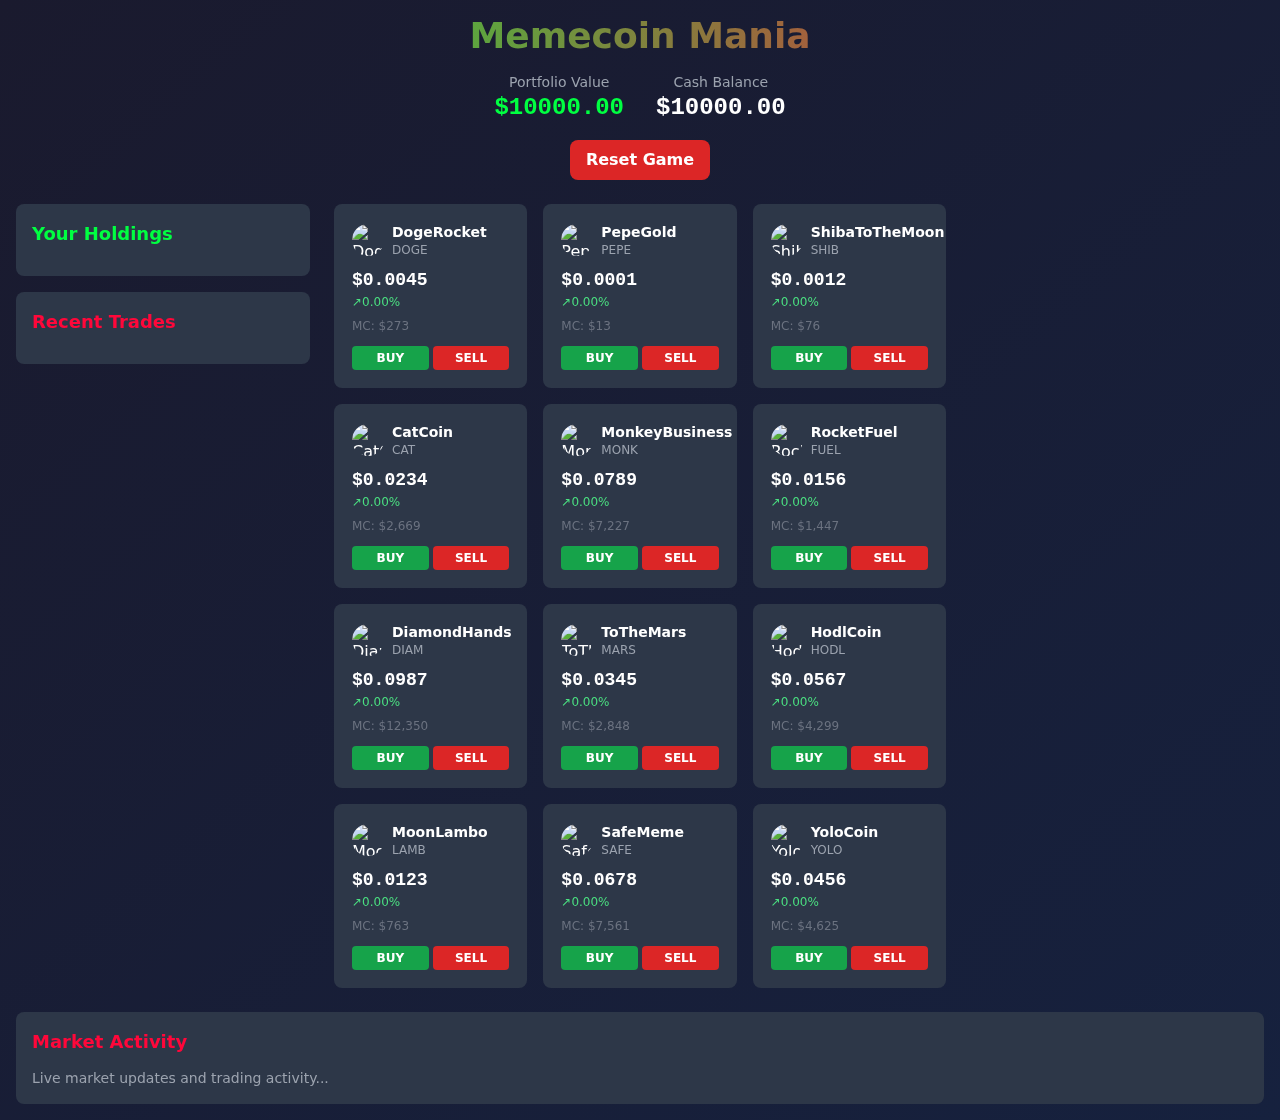Click the CatCoin logo icon
Screen dimensions: 1280x1120
(x=367, y=440)
